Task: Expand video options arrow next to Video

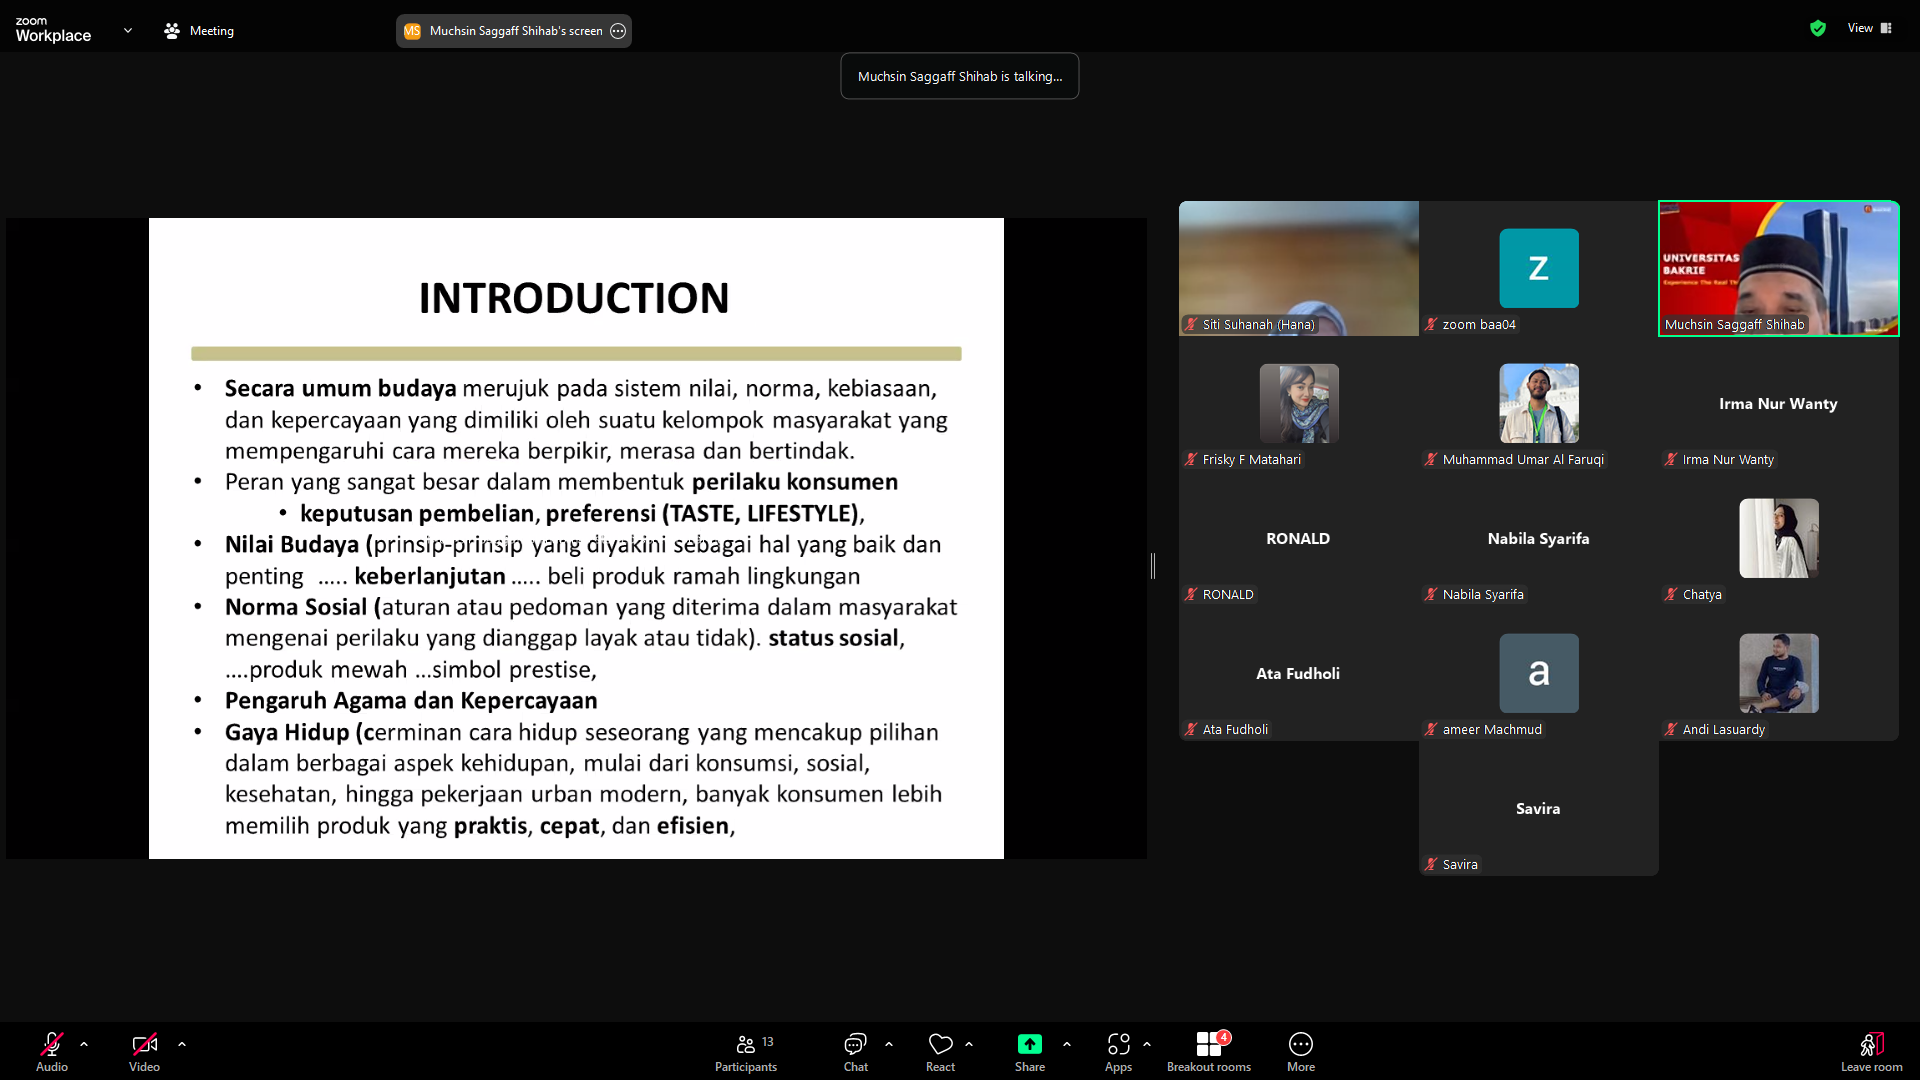Action: point(182,1044)
